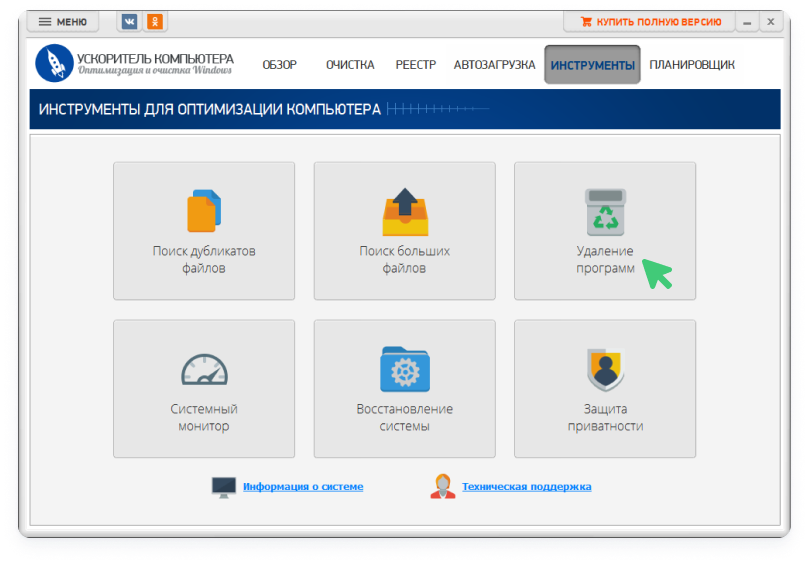The height and width of the screenshot is (564, 809).
Task: Open the МЕНЮ hamburger button
Action: click(63, 22)
